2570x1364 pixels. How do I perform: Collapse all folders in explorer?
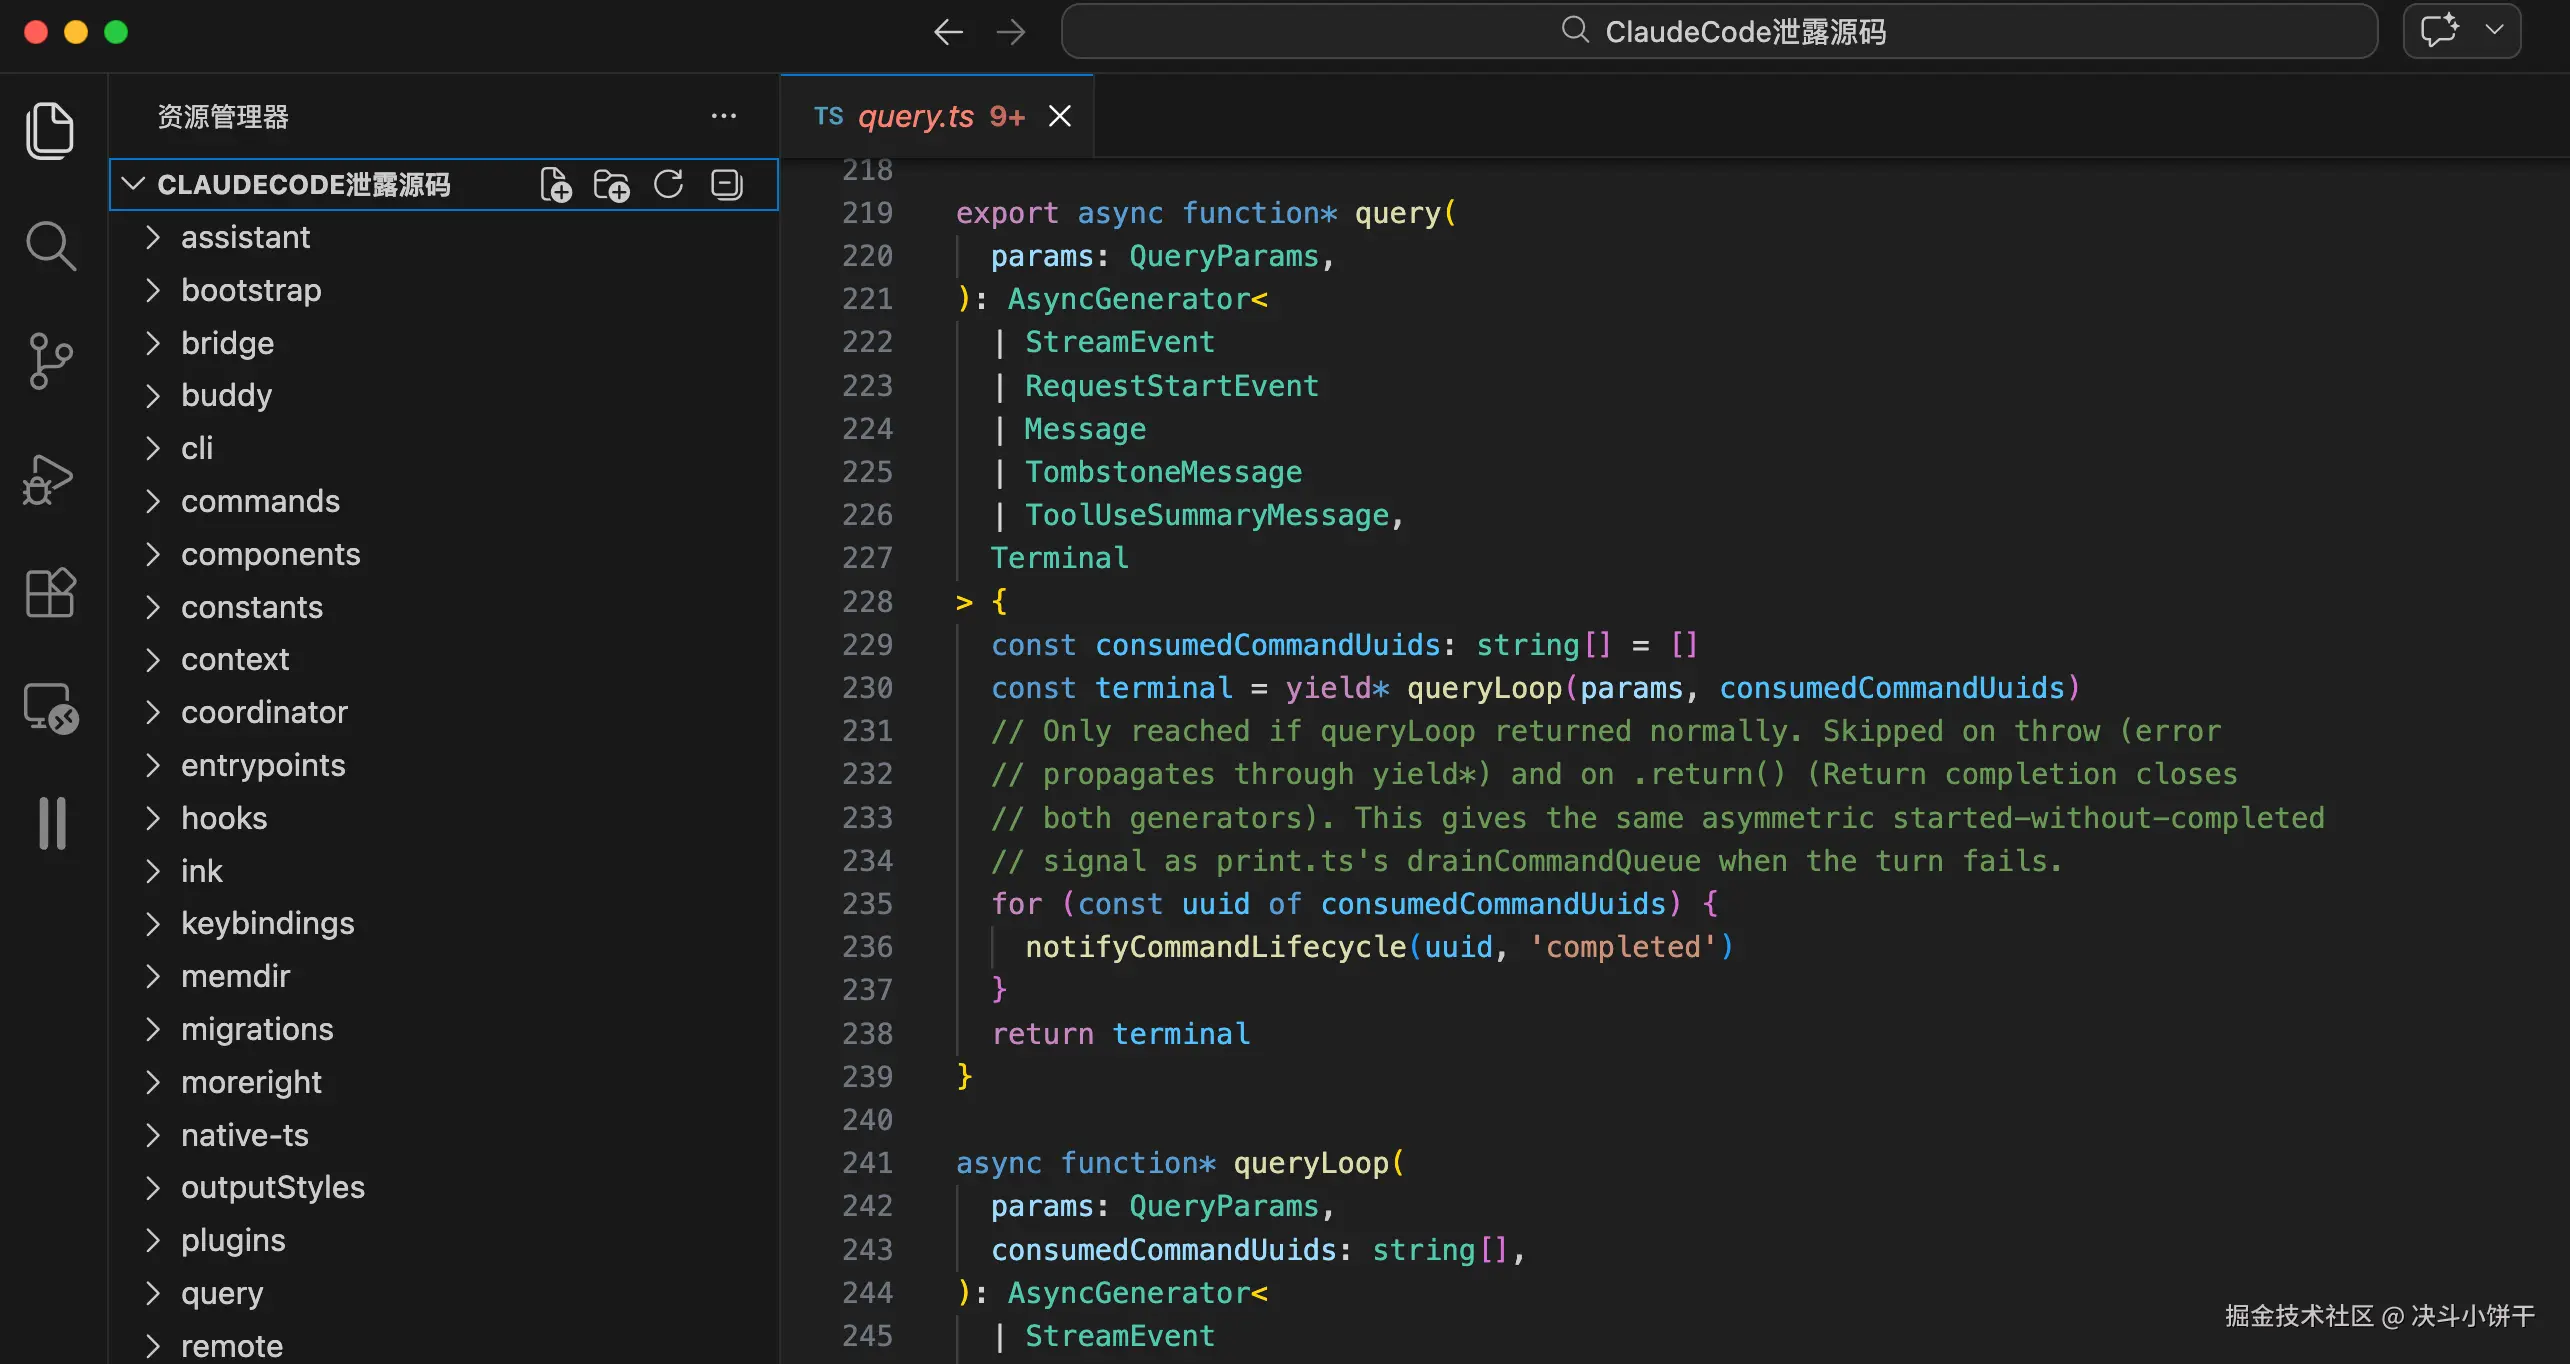[726, 185]
